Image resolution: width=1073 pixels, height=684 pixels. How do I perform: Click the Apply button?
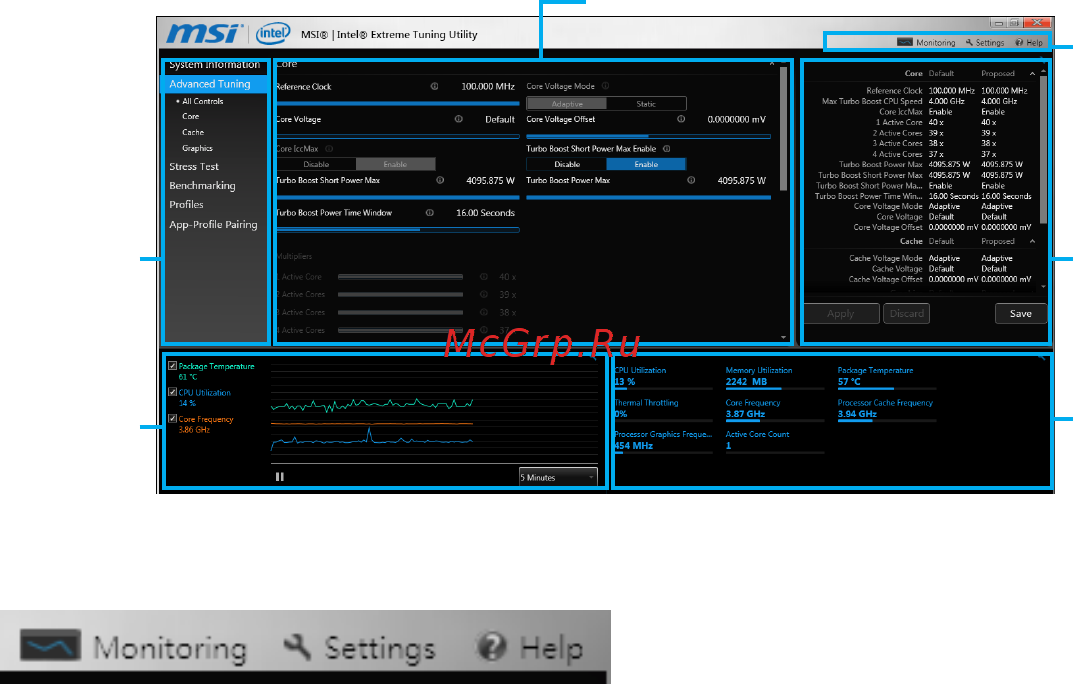pyautogui.click(x=841, y=313)
